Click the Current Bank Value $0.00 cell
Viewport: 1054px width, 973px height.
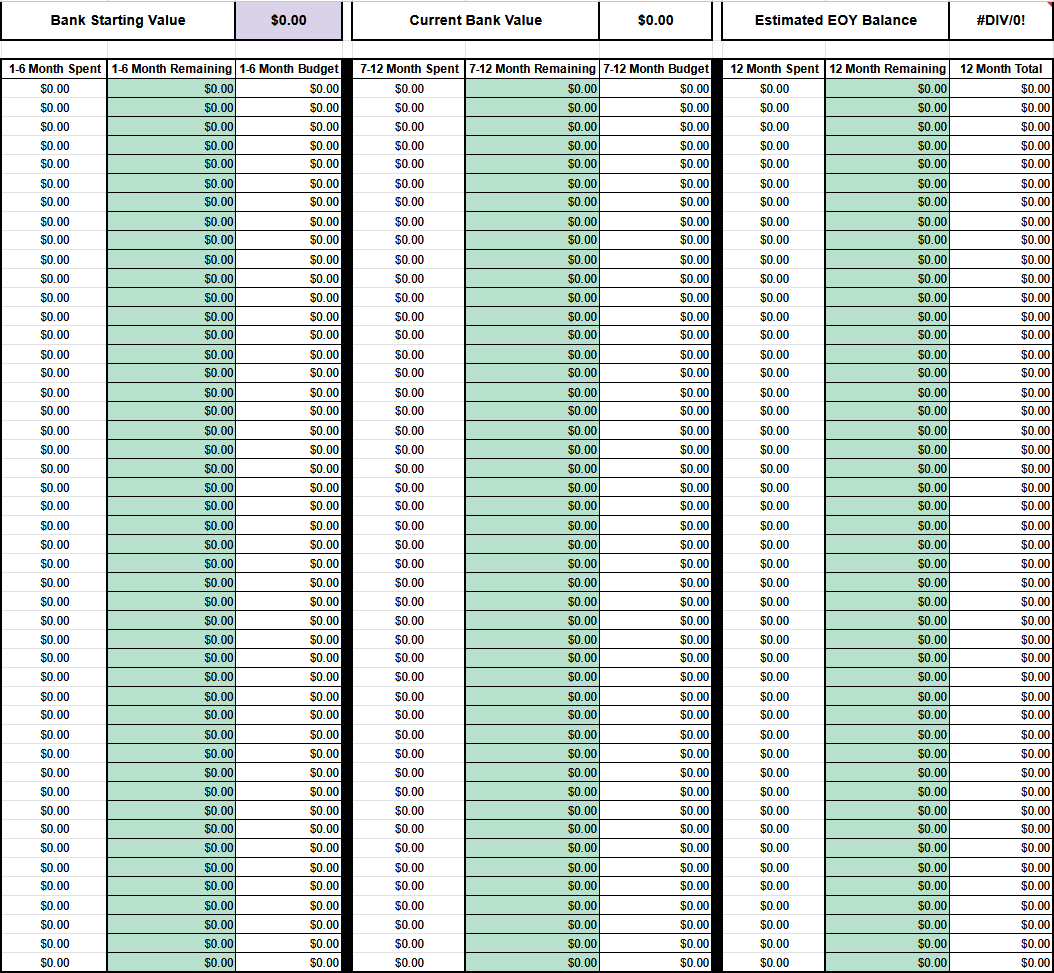655,20
